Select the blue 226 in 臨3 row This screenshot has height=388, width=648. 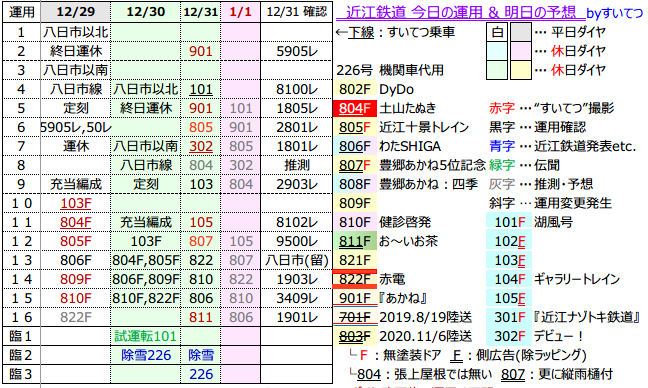[200, 374]
